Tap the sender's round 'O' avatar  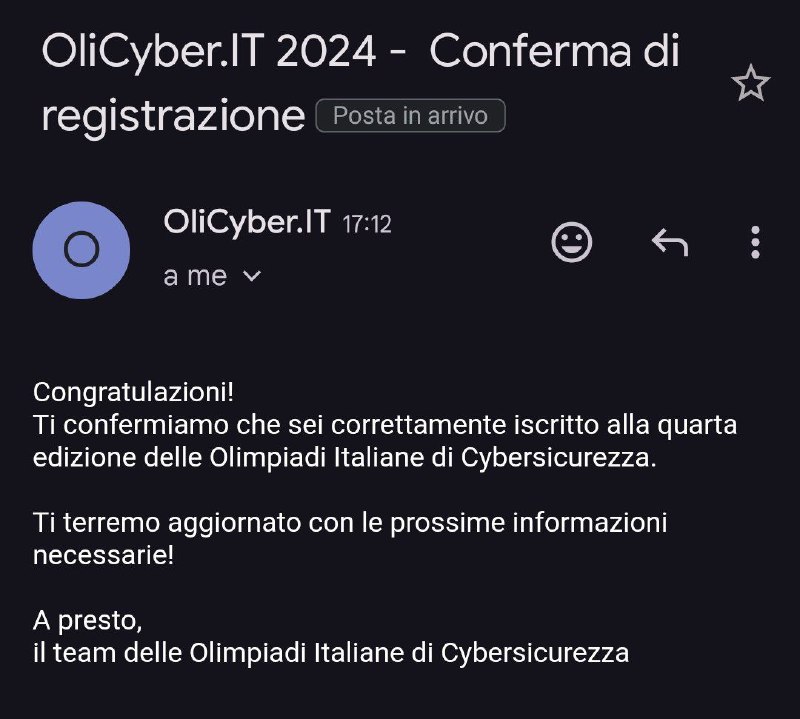tap(81, 250)
